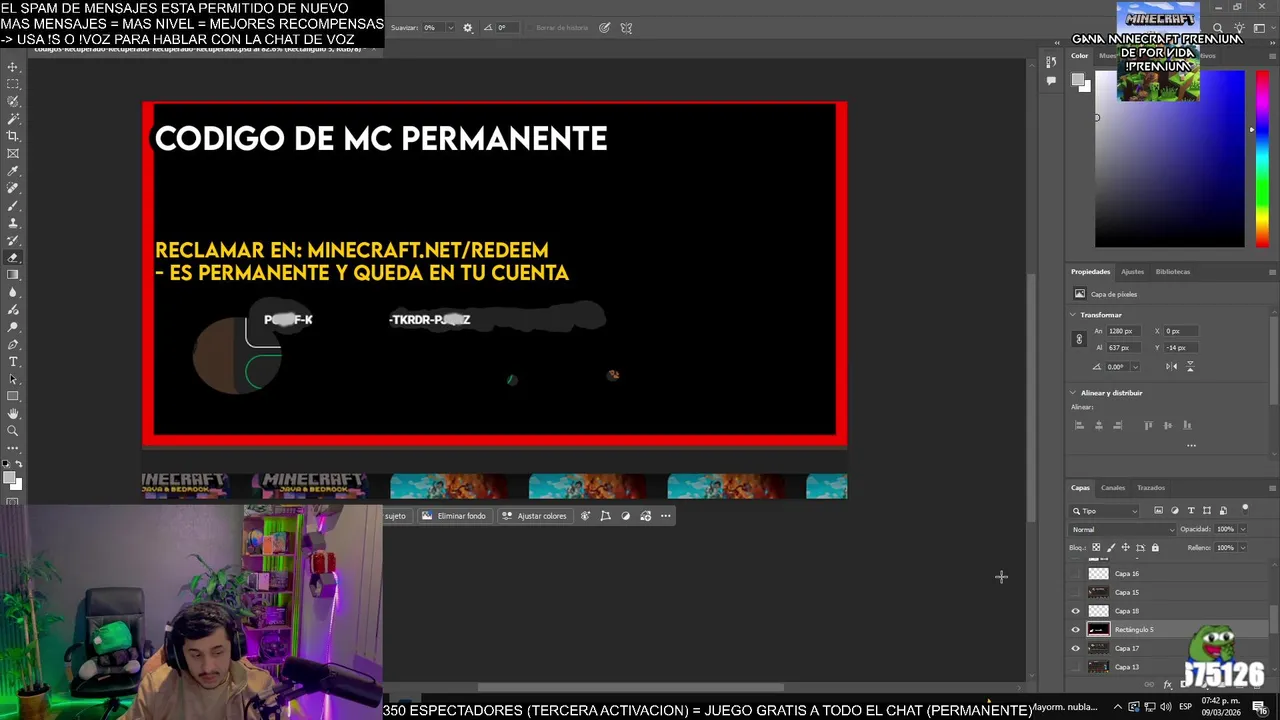This screenshot has width=1280, height=720.
Task: Select the Brush tool
Action: [13, 205]
